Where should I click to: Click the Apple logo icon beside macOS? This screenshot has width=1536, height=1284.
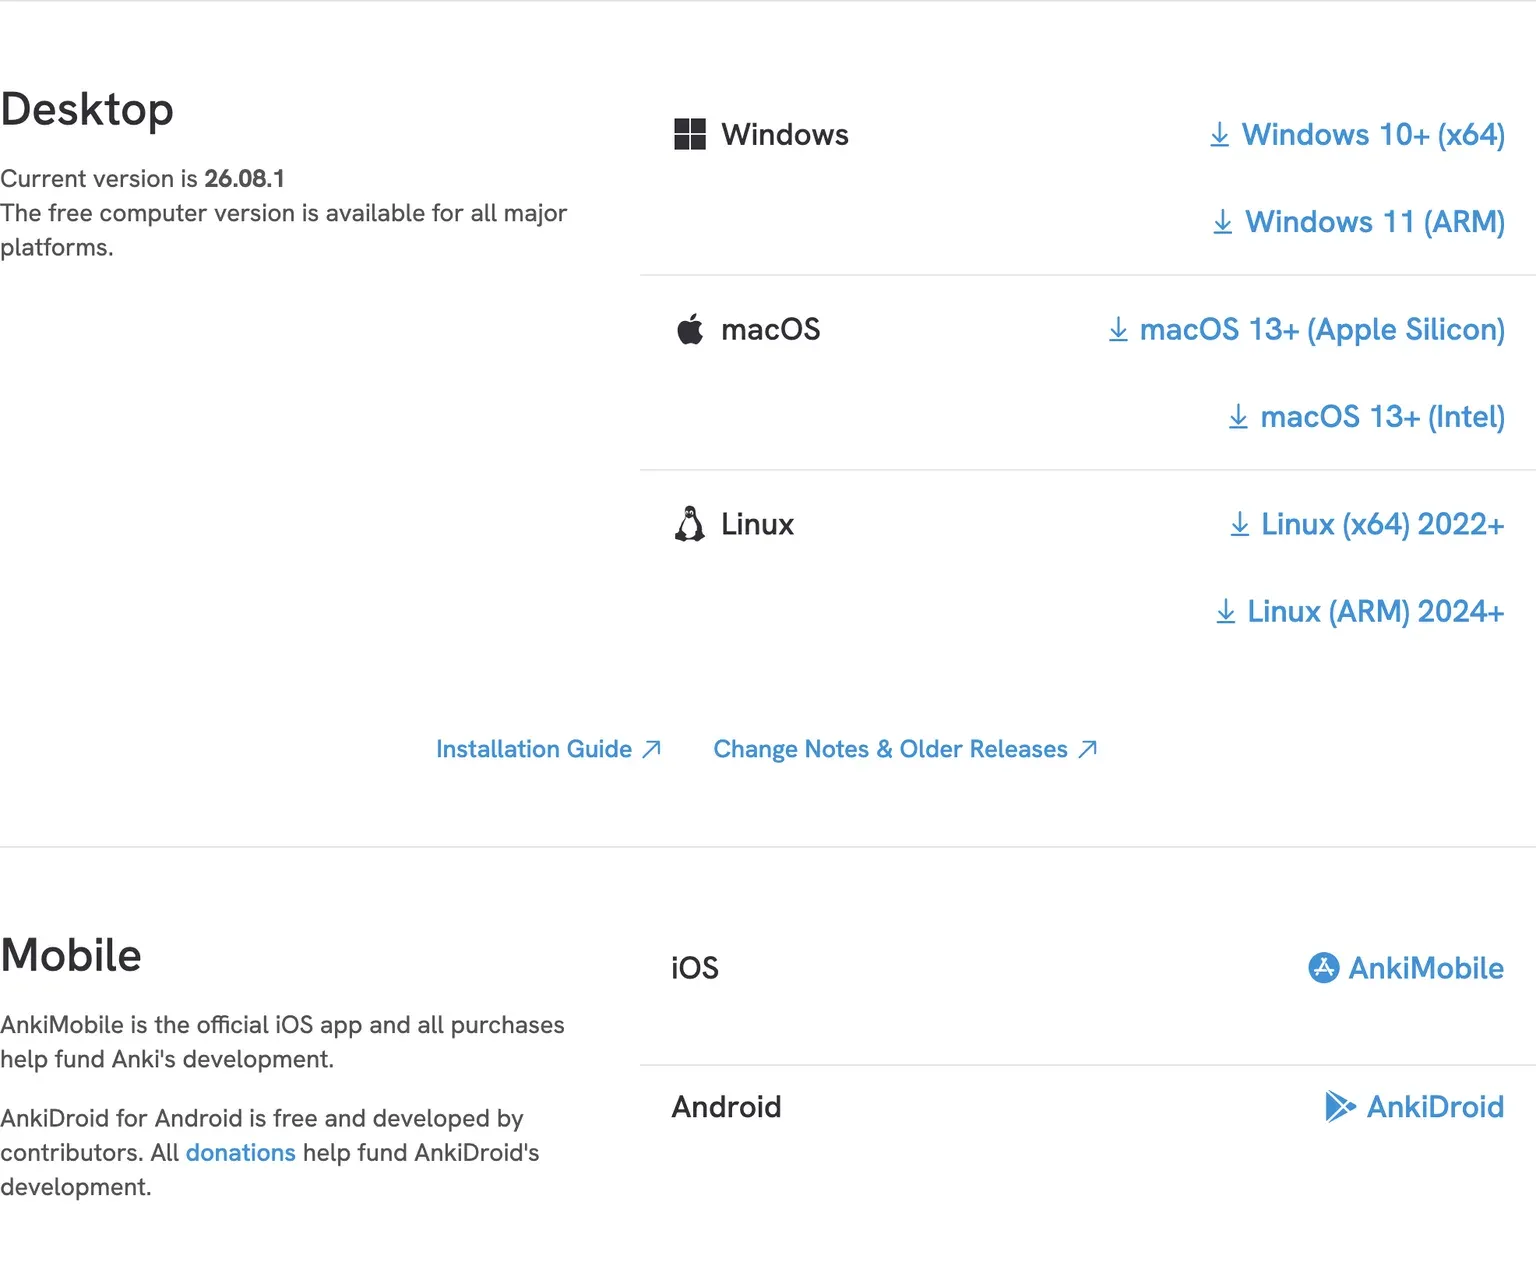690,329
